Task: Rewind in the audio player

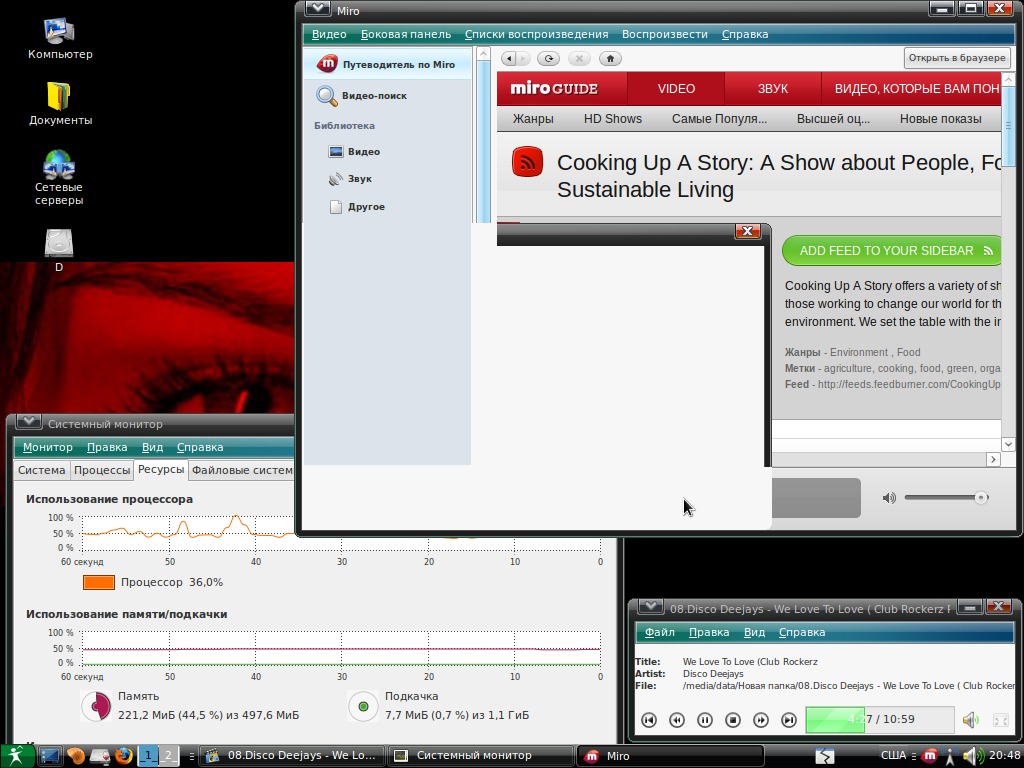Action: coord(677,720)
